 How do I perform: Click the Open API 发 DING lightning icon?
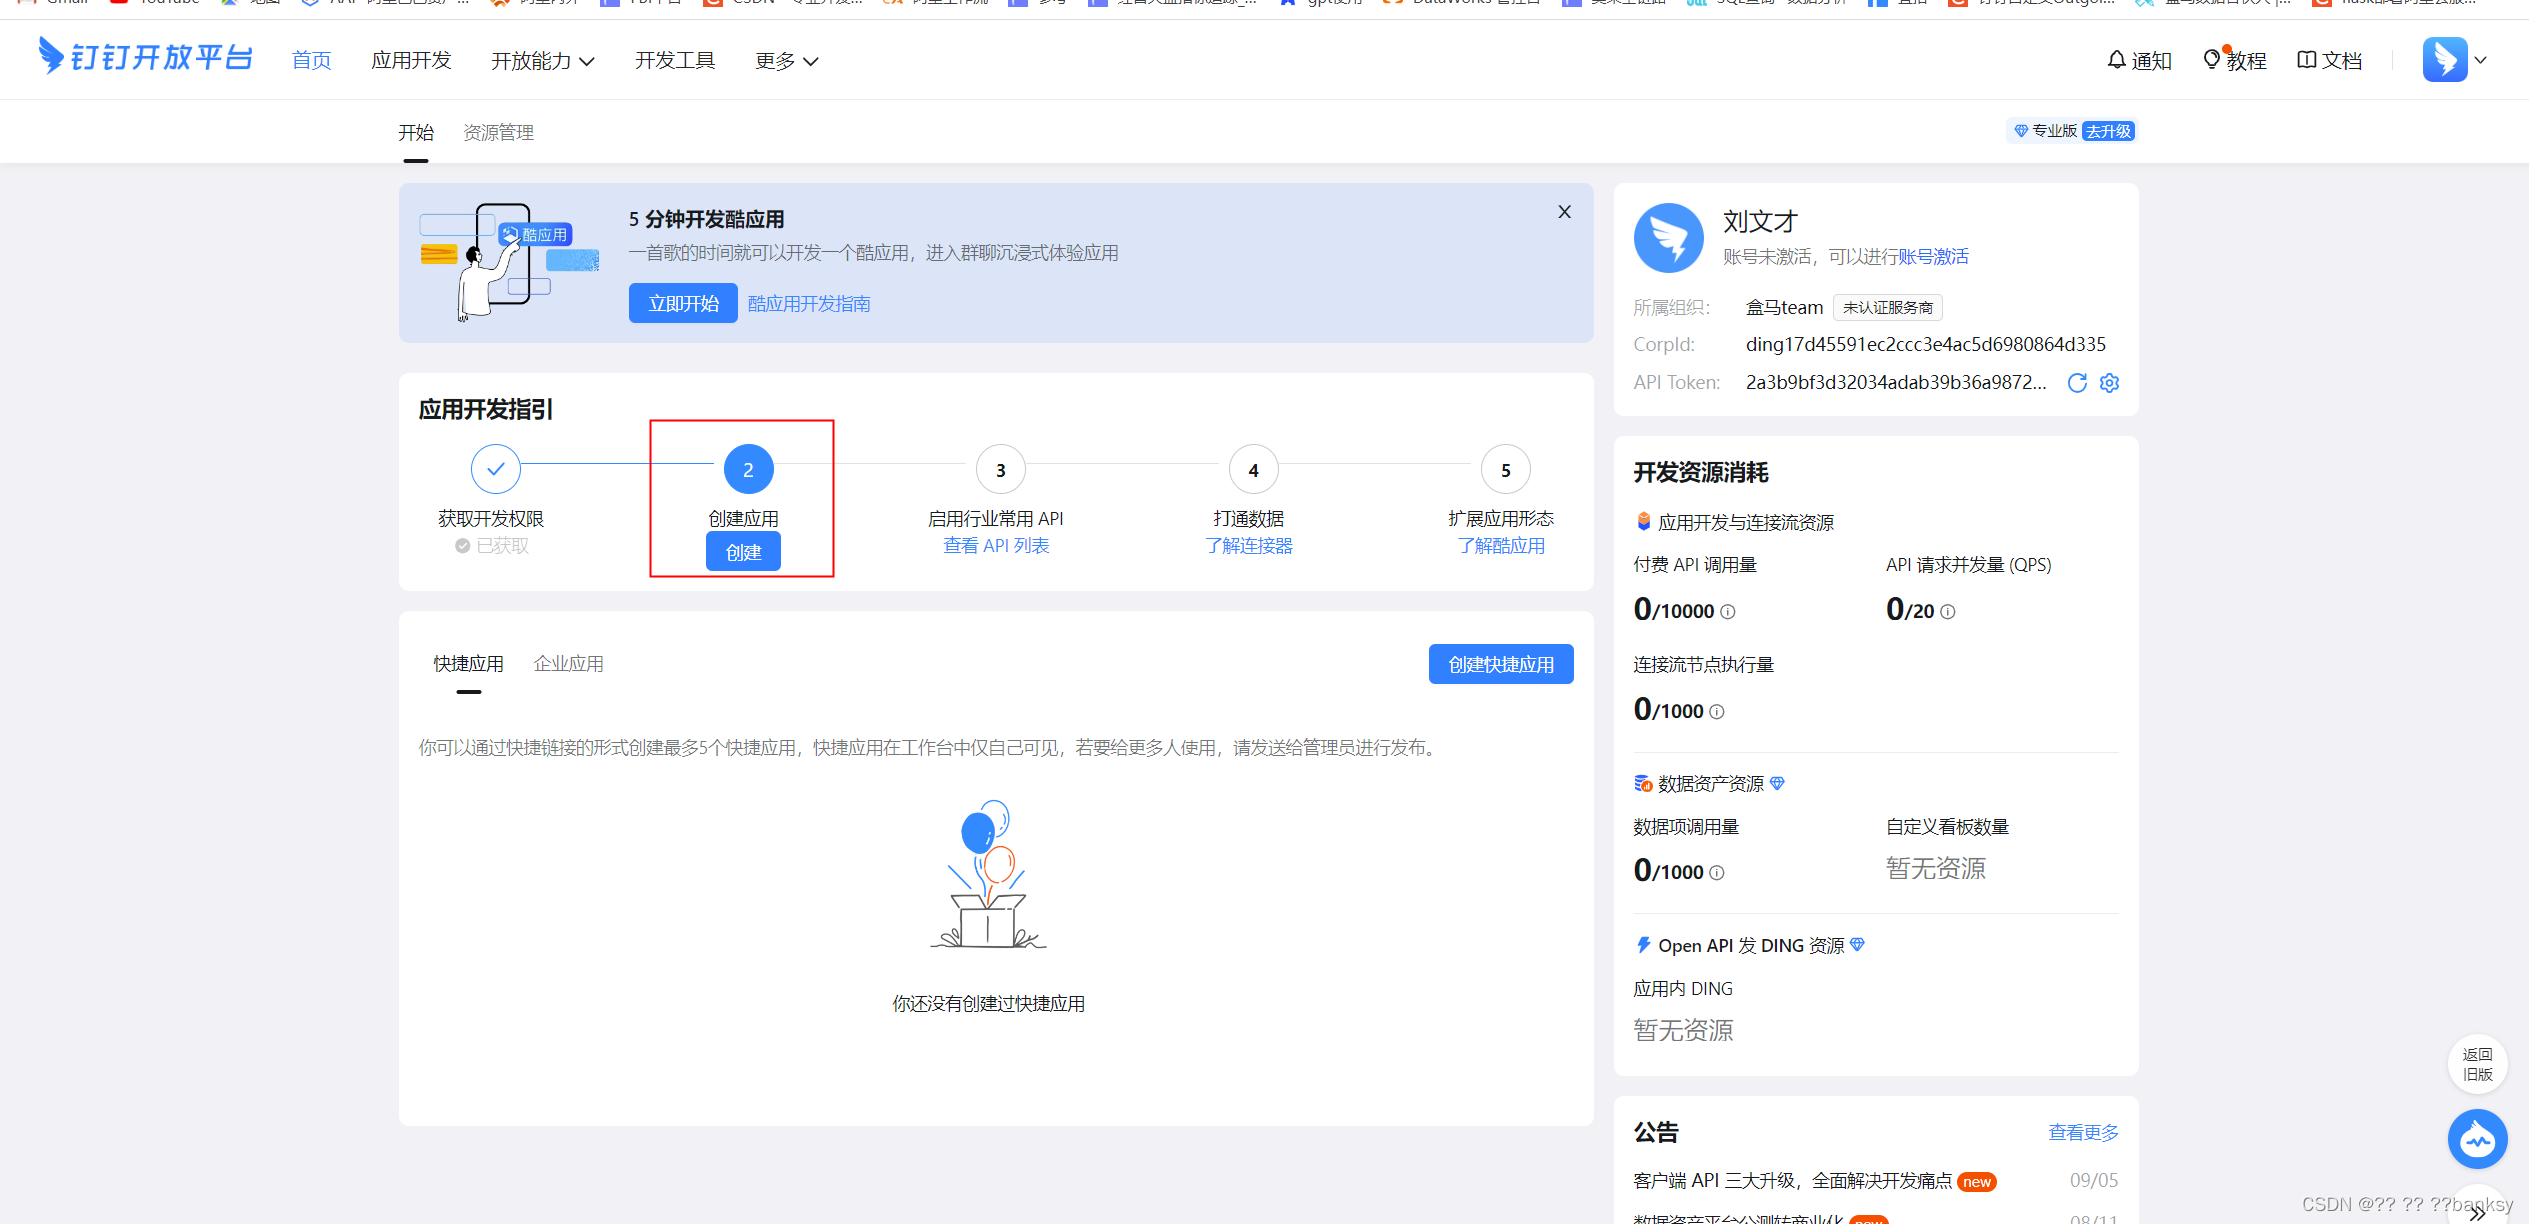coord(1643,945)
